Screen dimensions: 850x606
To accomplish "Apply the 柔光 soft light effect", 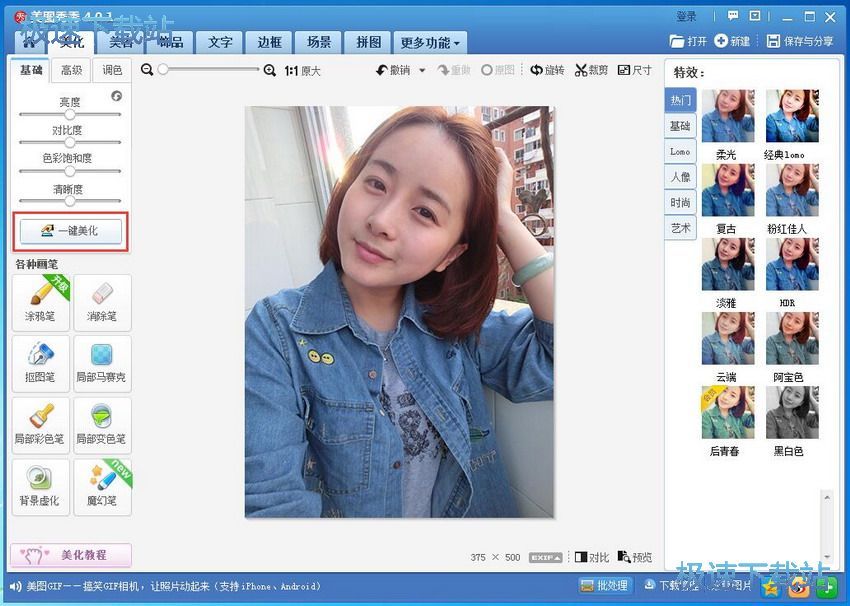I will pos(728,116).
